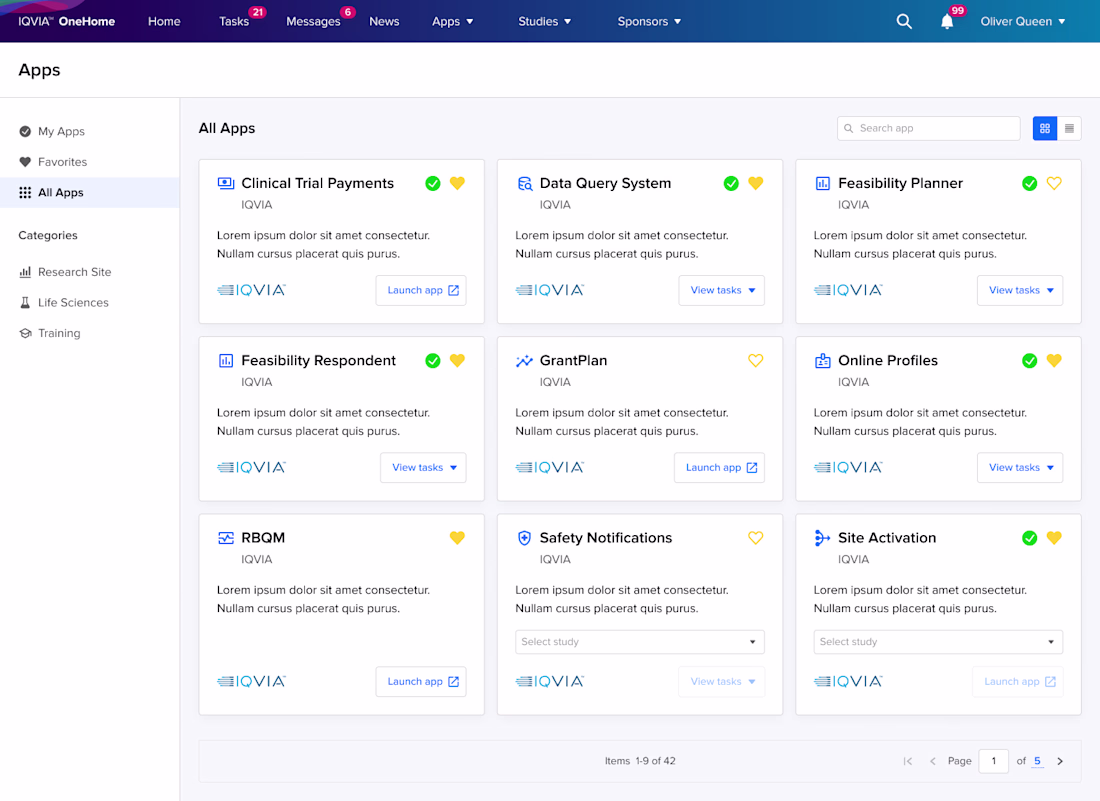Expand the Sponsors dropdown

[649, 22]
